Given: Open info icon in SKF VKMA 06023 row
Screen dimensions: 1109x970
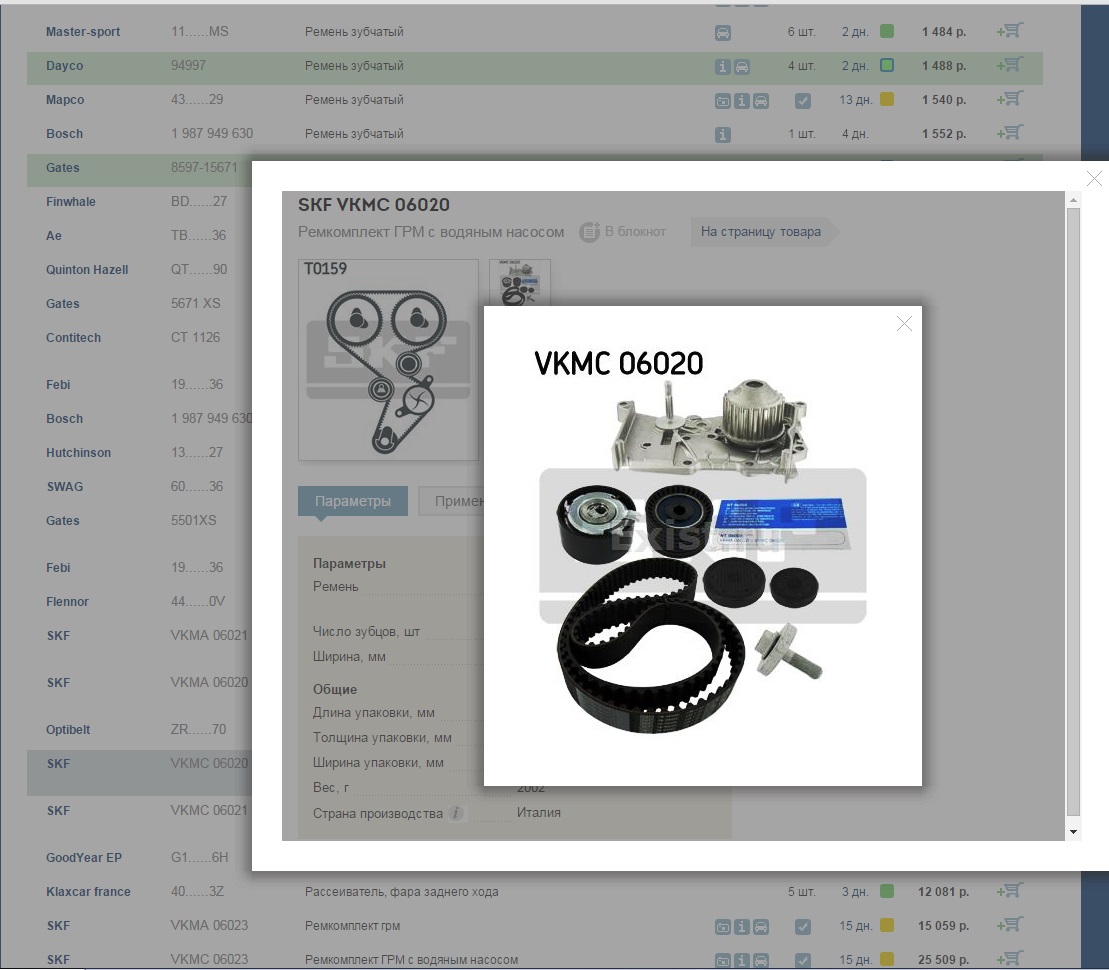Looking at the screenshot, I should 741,926.
